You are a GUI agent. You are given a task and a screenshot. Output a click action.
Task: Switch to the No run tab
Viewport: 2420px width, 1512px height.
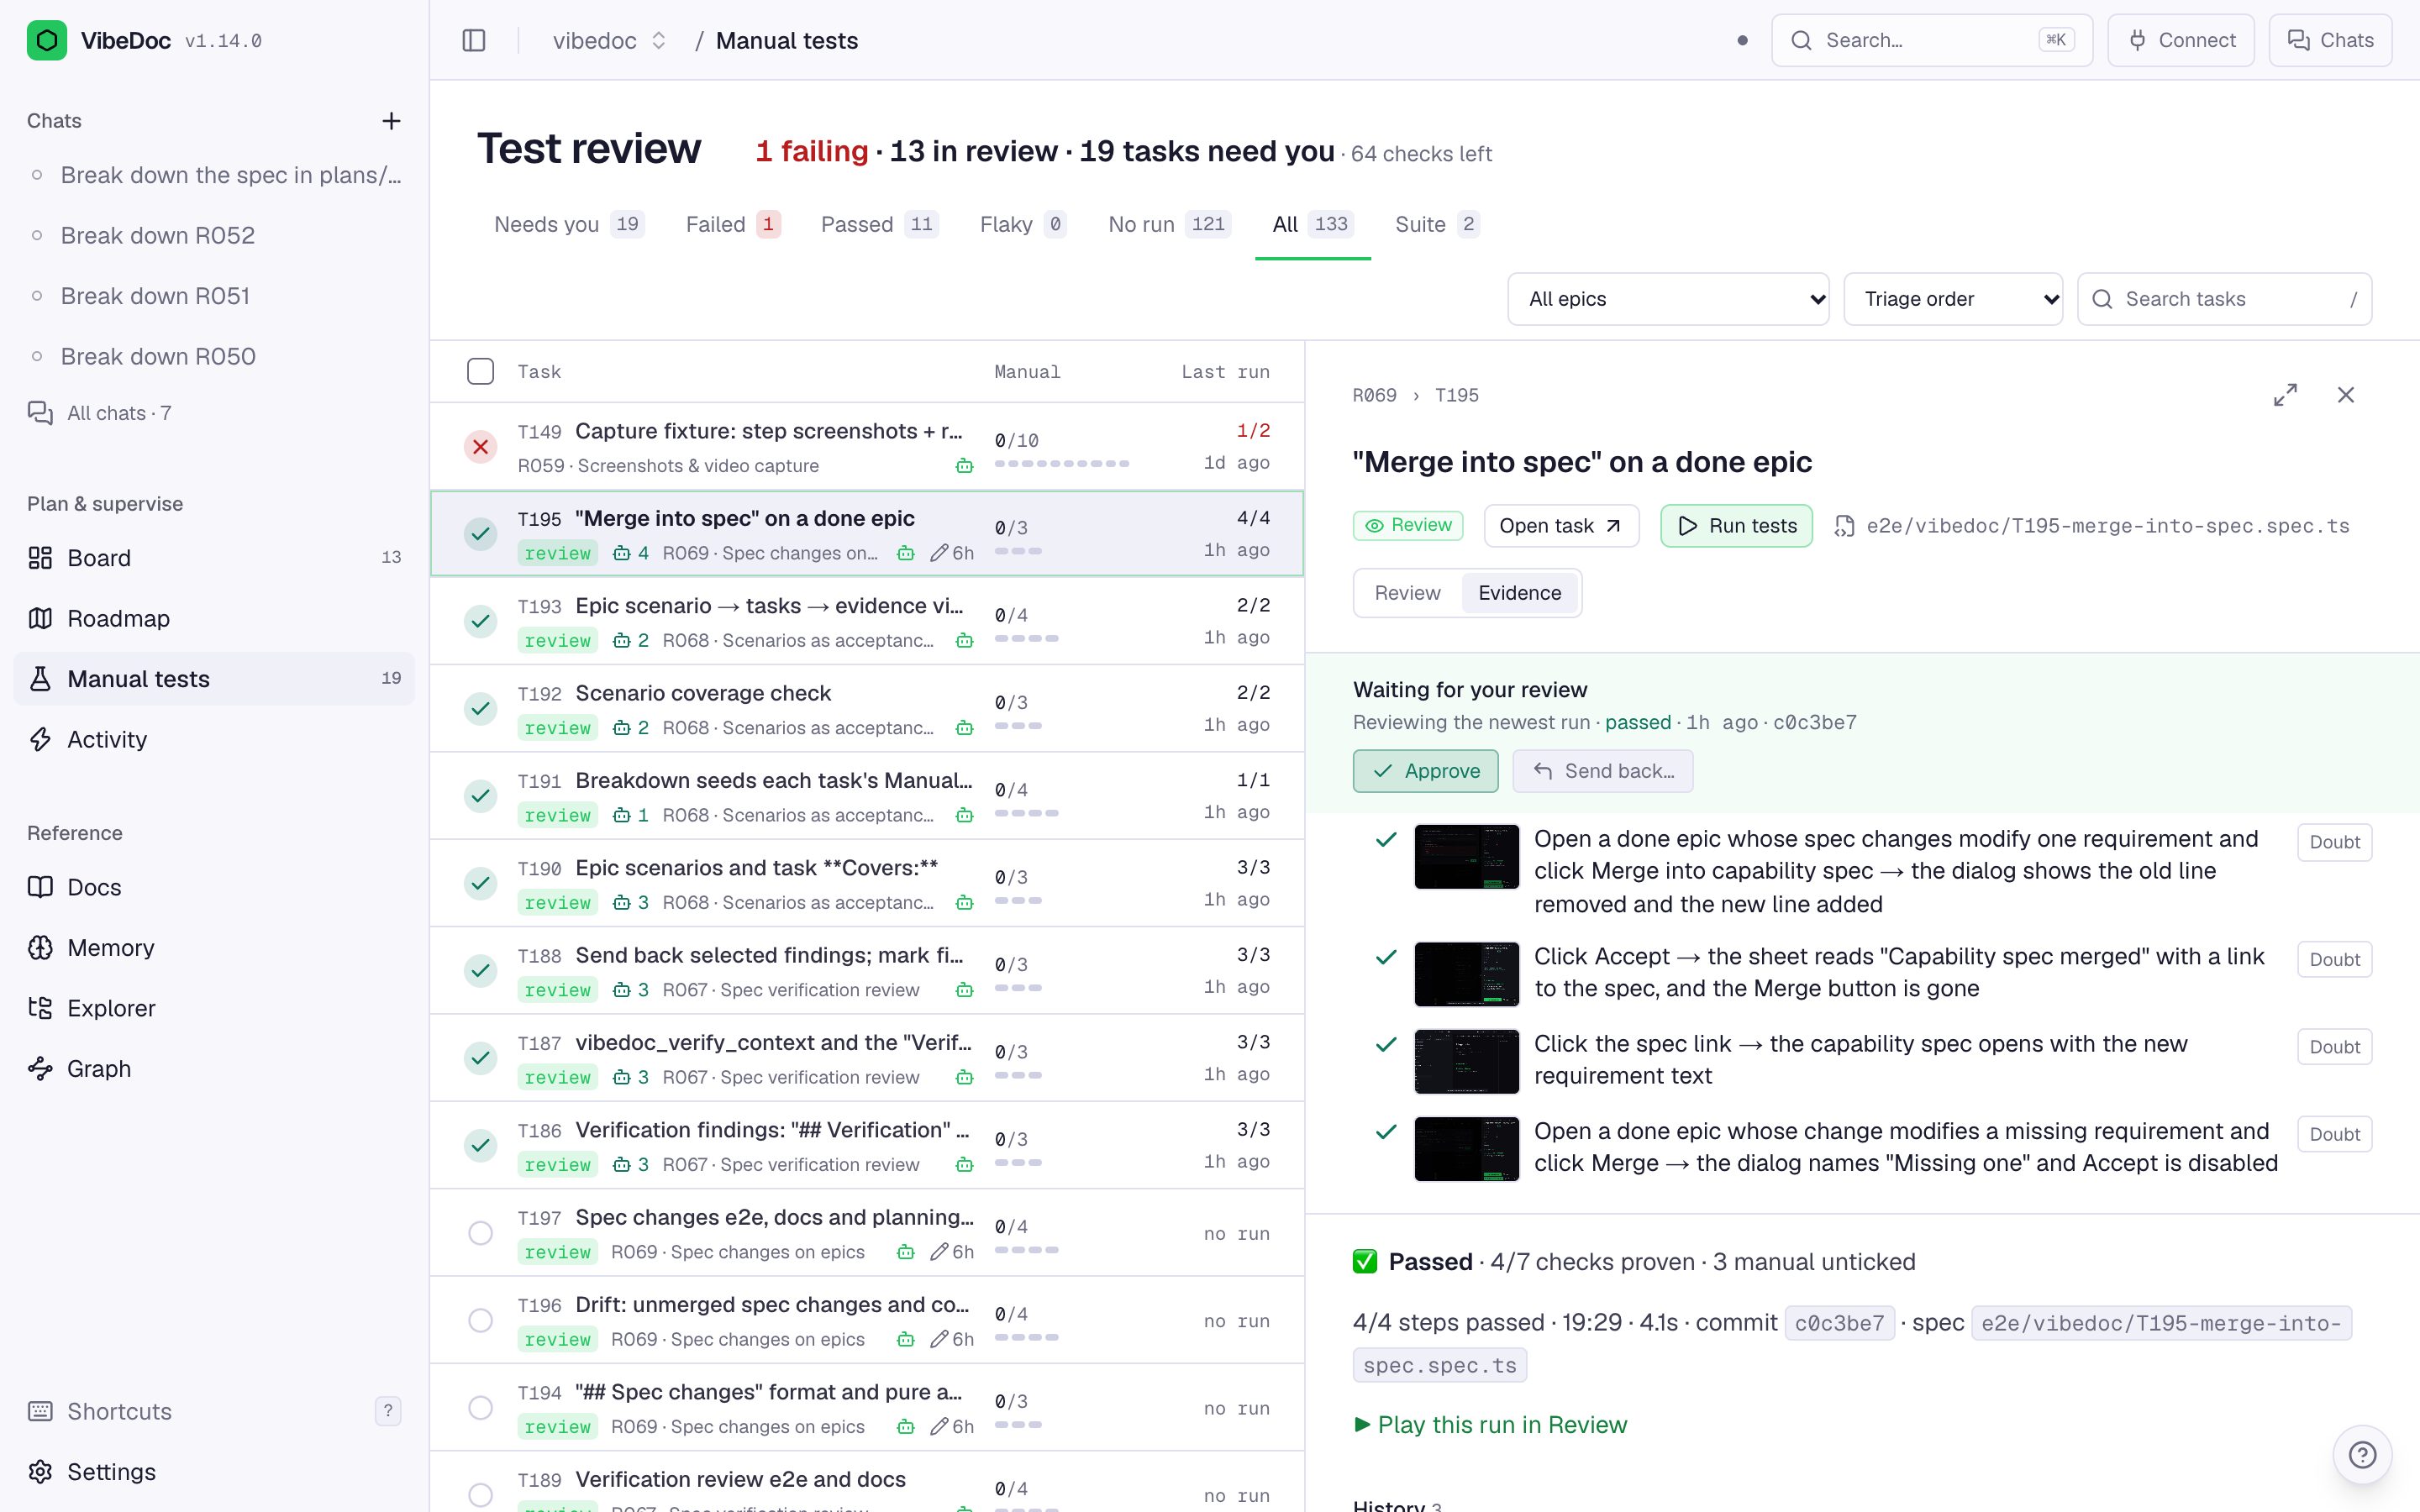pyautogui.click(x=1169, y=224)
